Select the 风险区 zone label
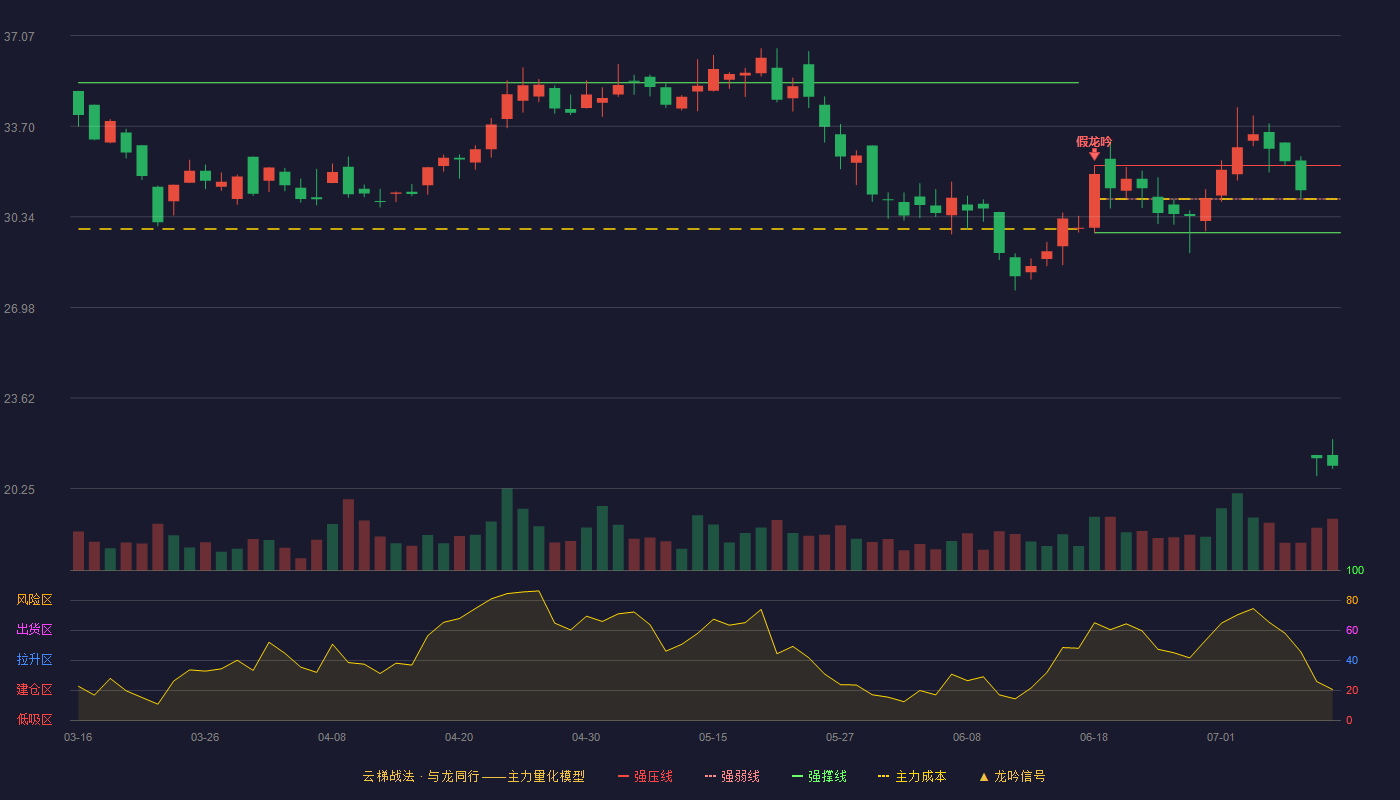Image resolution: width=1400 pixels, height=800 pixels. pos(35,600)
